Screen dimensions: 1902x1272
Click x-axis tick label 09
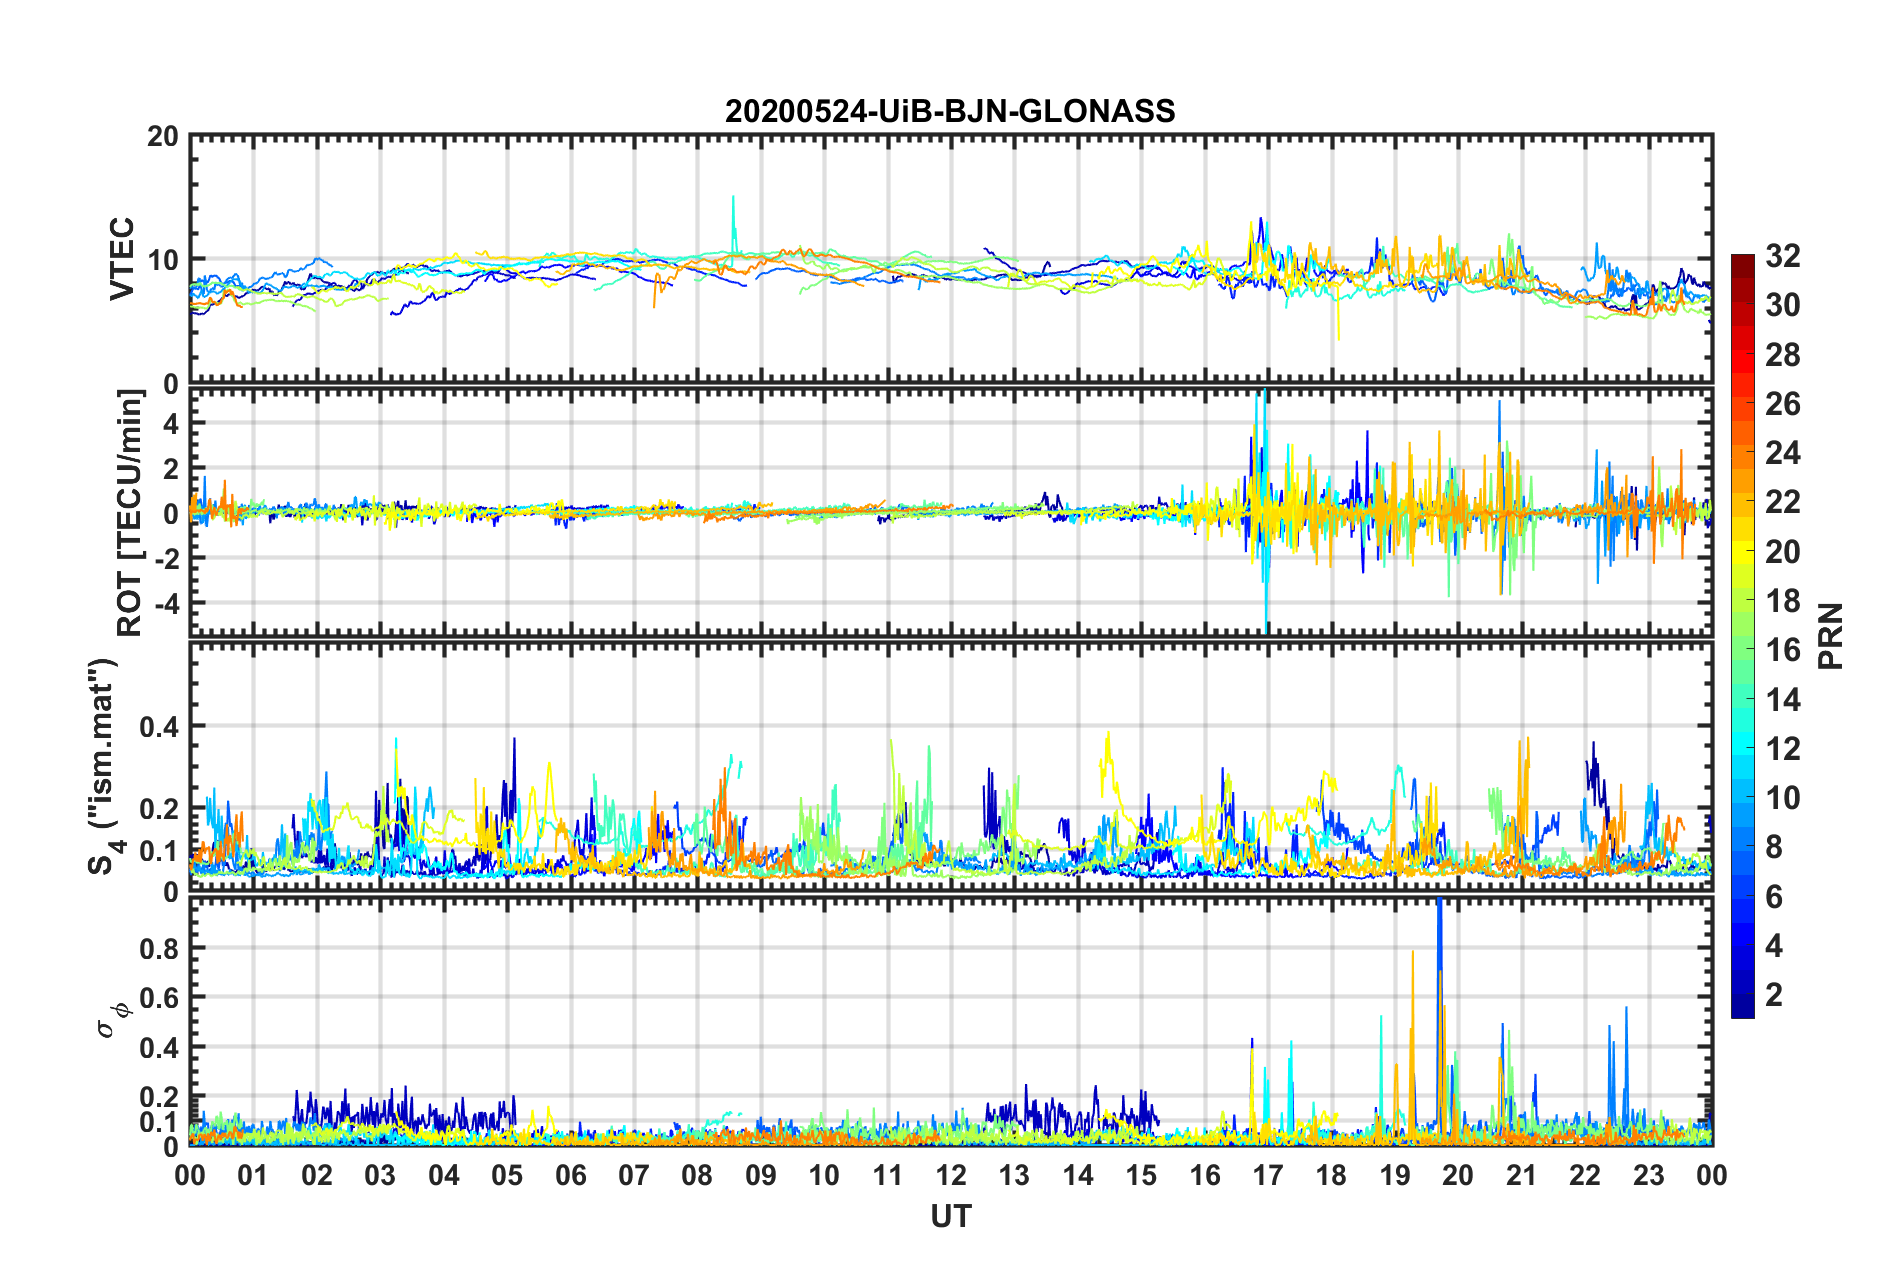click(761, 1176)
